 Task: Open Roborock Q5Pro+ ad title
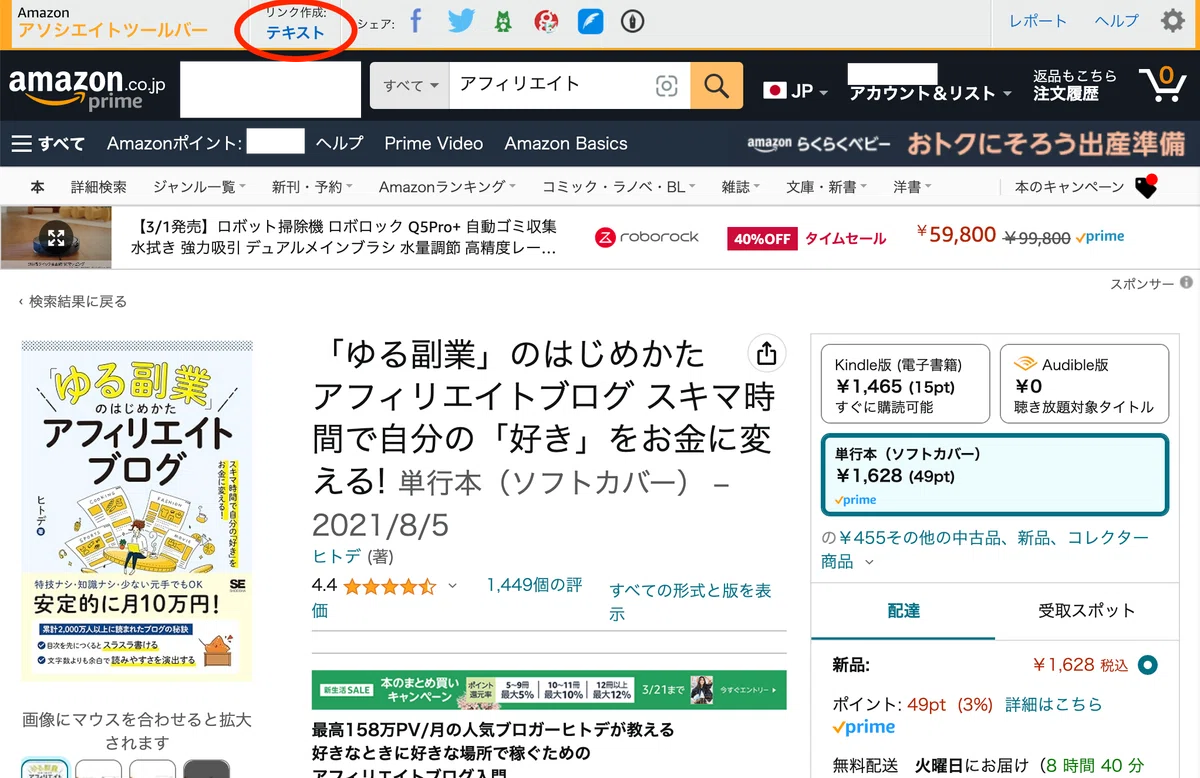(x=344, y=237)
